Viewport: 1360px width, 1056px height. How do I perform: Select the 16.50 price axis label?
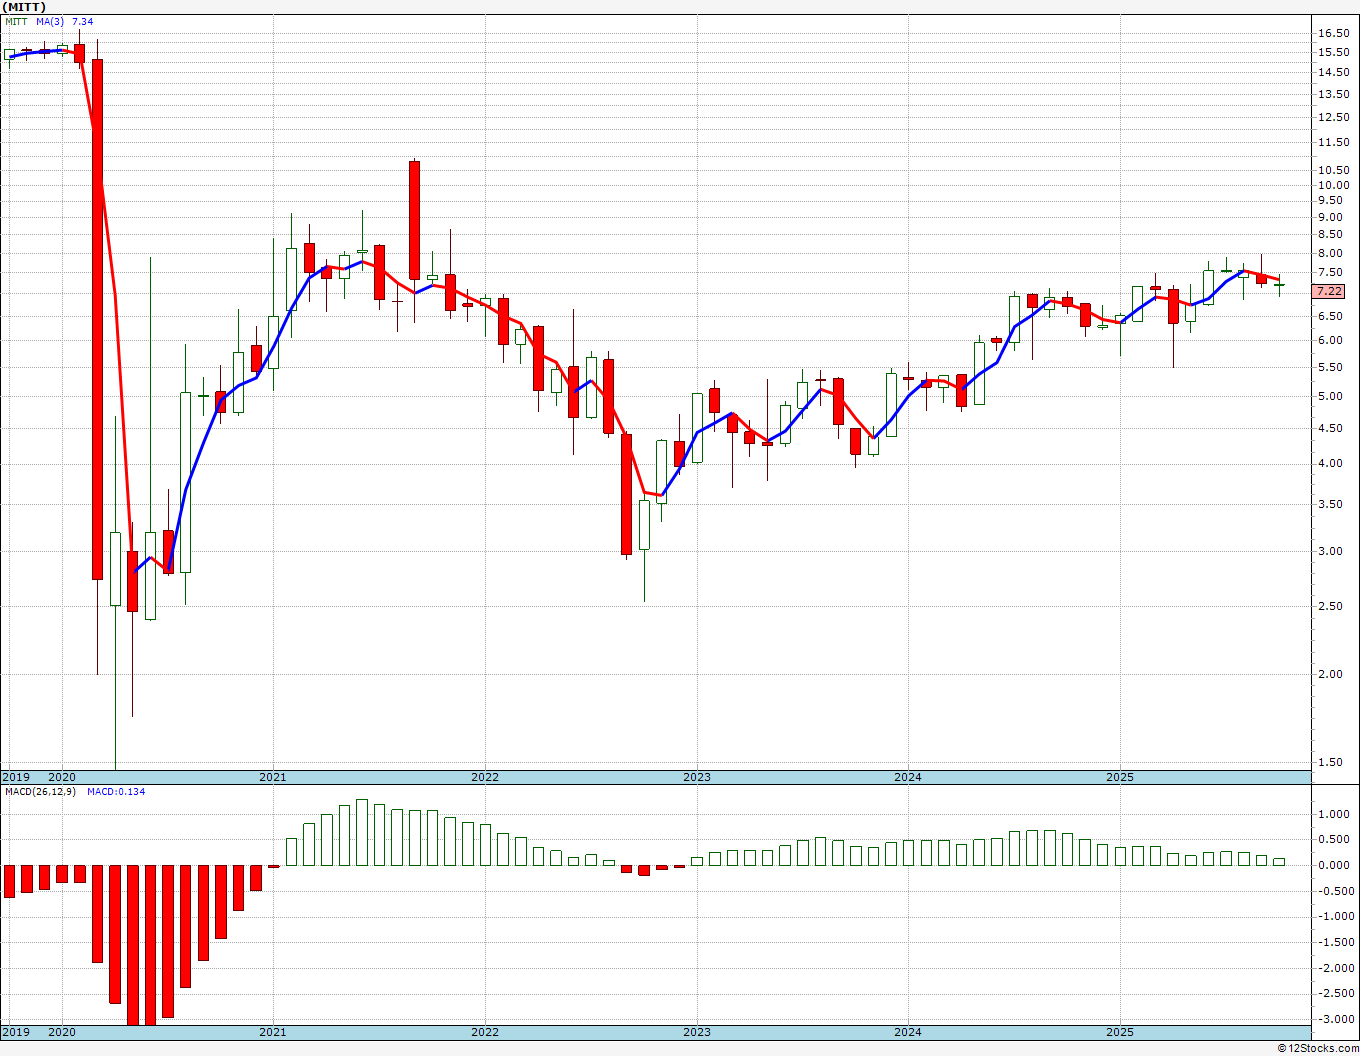point(1333,33)
